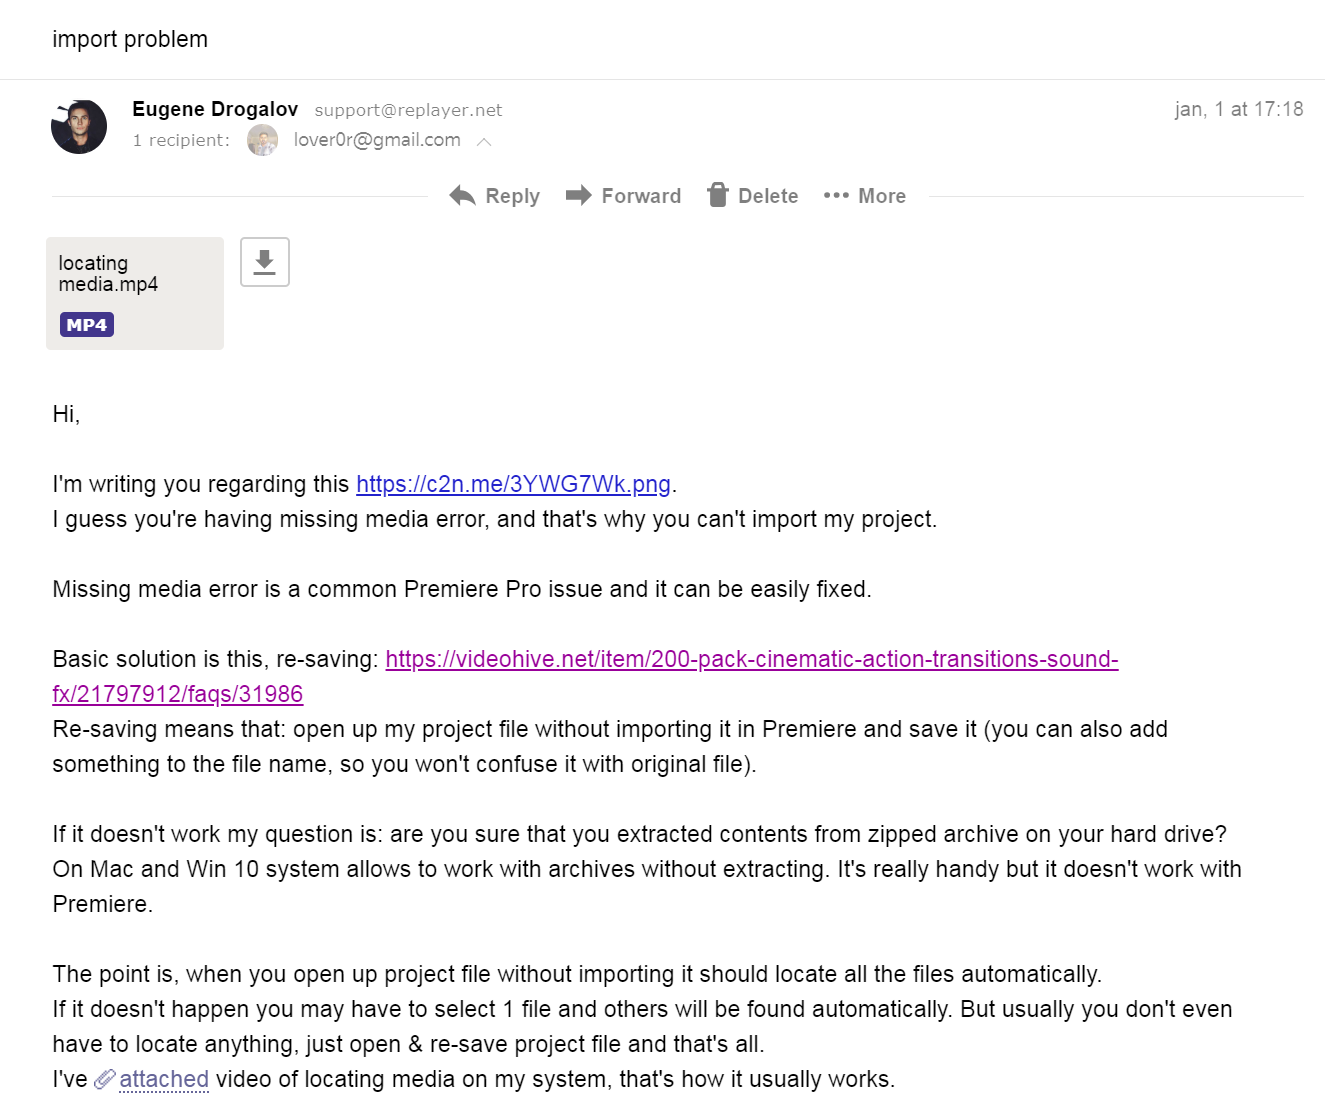Click sender name Eugene Drogalov
The width and height of the screenshot is (1325, 1108).
click(x=215, y=109)
